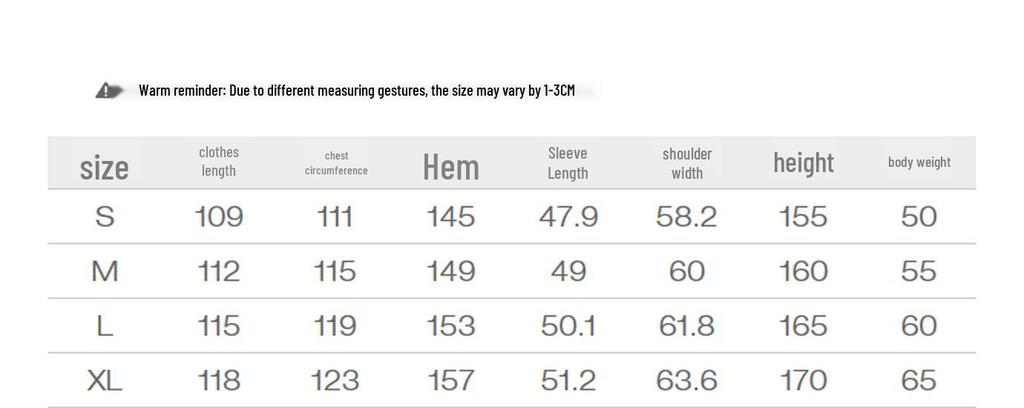Select the 119 chest value for L
Screen dimensions: 1024x408
335,326
